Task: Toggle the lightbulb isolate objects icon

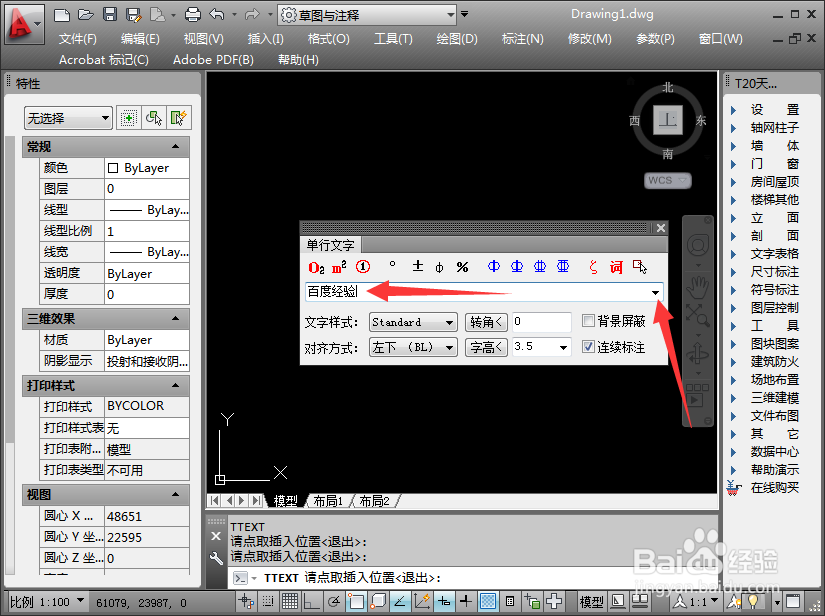Action: click(x=753, y=601)
